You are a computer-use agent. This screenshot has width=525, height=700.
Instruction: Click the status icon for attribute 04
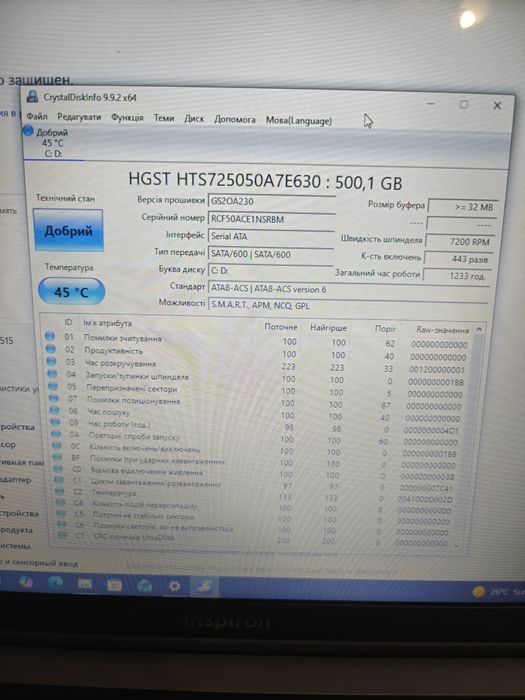[52, 374]
